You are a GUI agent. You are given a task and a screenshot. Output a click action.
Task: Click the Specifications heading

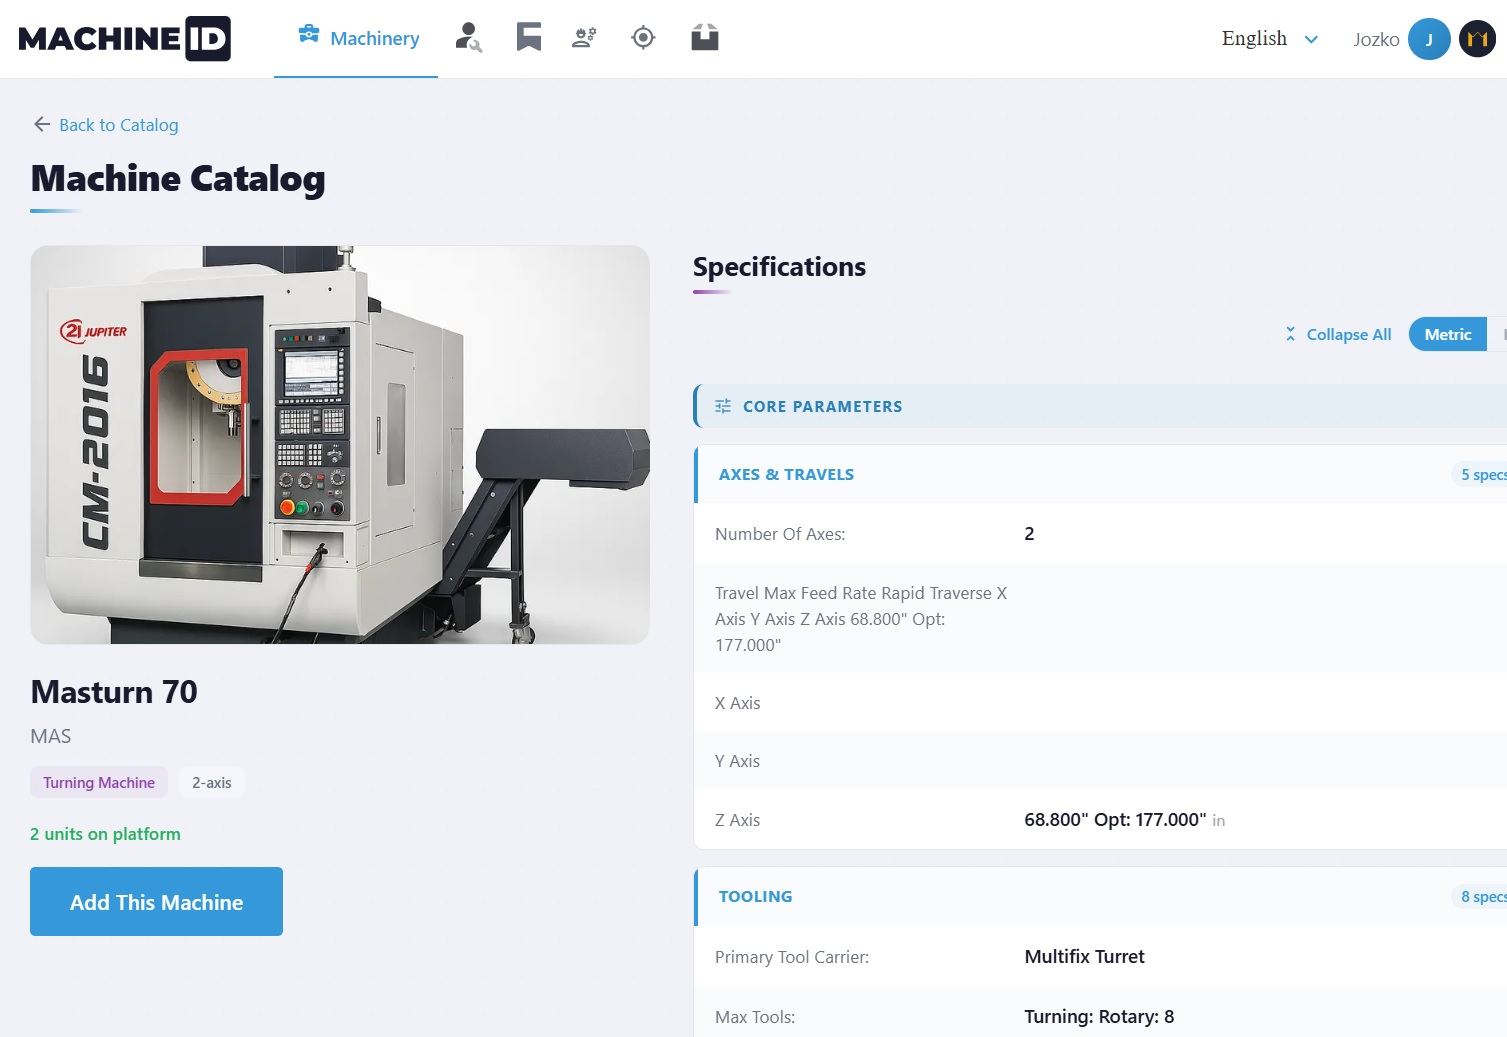pos(779,267)
